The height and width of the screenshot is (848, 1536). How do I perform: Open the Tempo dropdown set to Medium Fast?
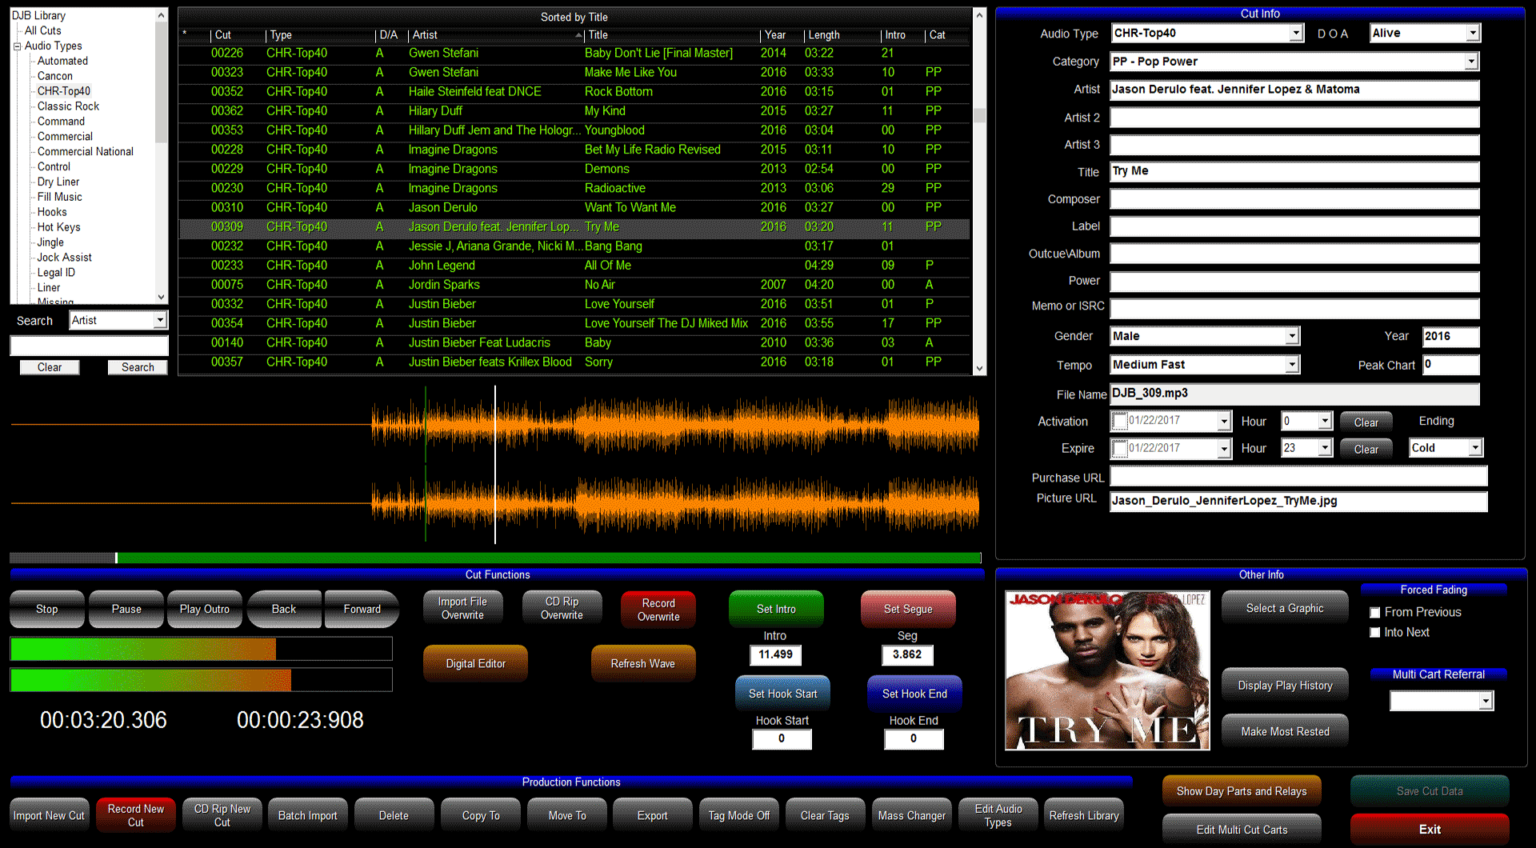click(x=1291, y=364)
